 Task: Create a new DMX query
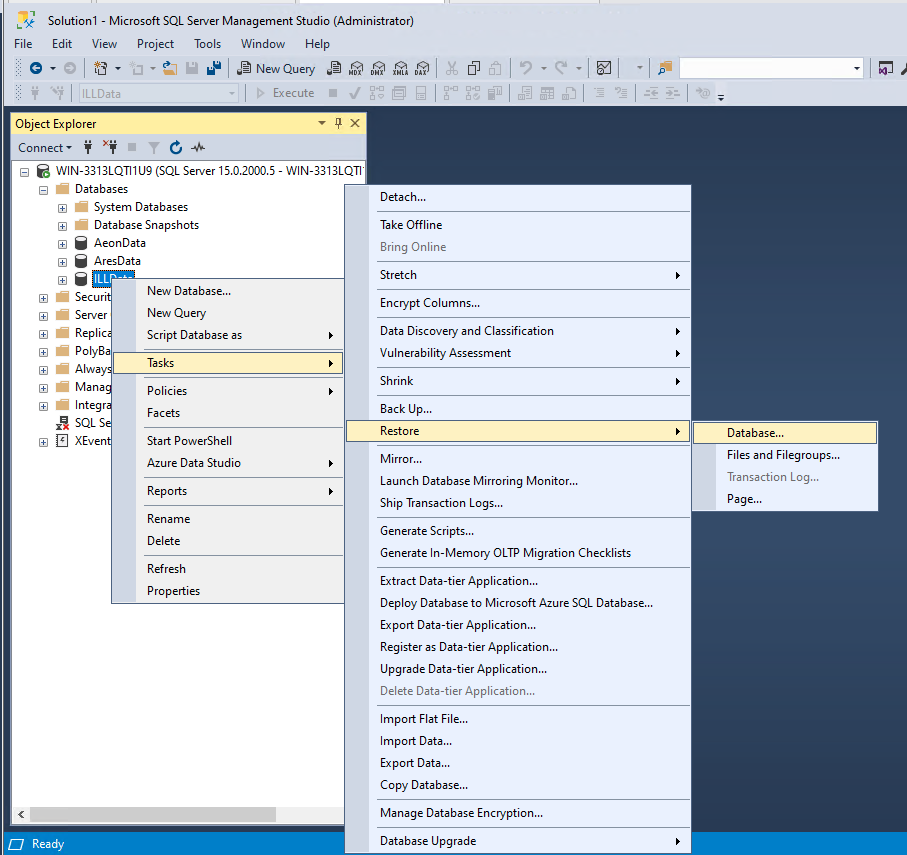click(379, 68)
